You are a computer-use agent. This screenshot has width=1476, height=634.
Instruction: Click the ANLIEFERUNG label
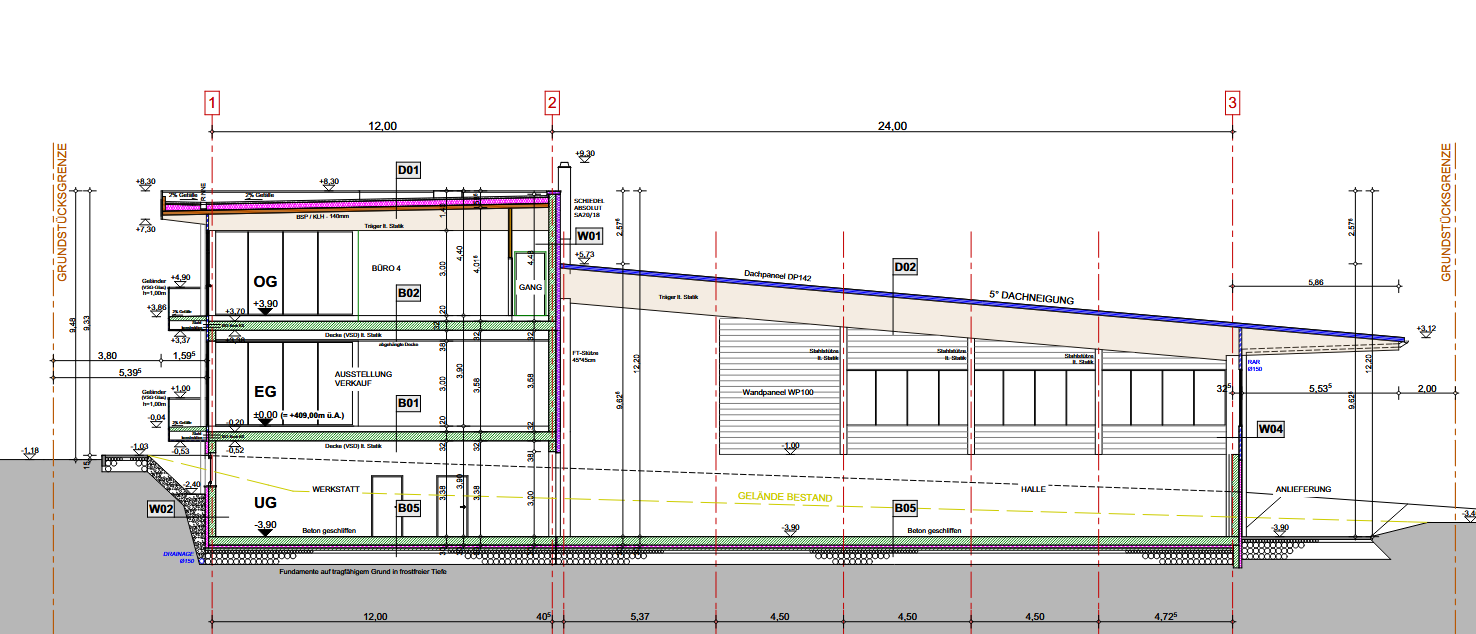[x=1303, y=489]
